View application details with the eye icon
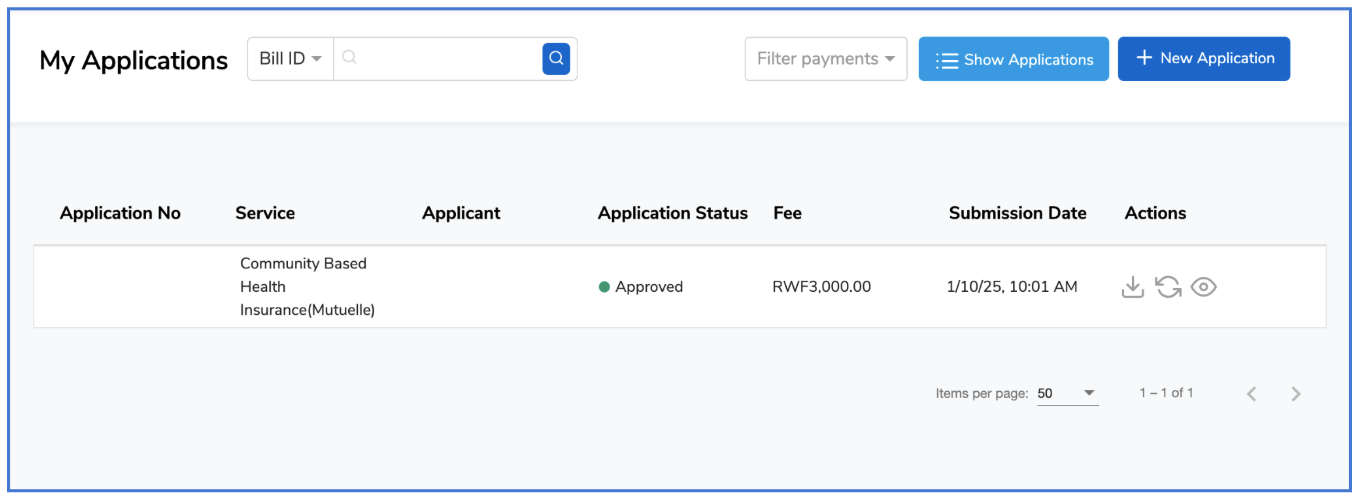 pos(1204,287)
